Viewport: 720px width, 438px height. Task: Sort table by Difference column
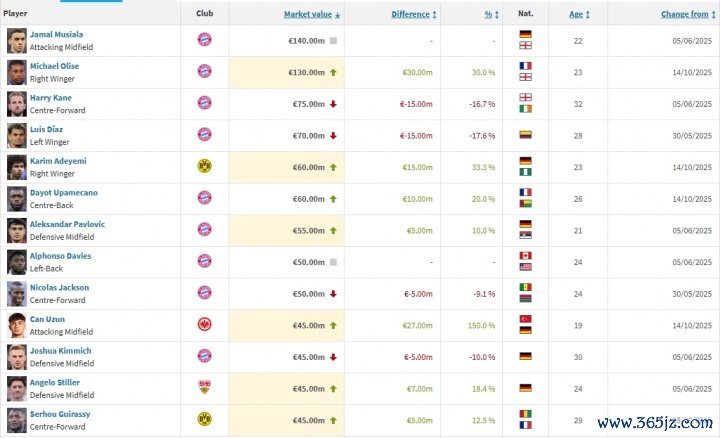coord(413,15)
